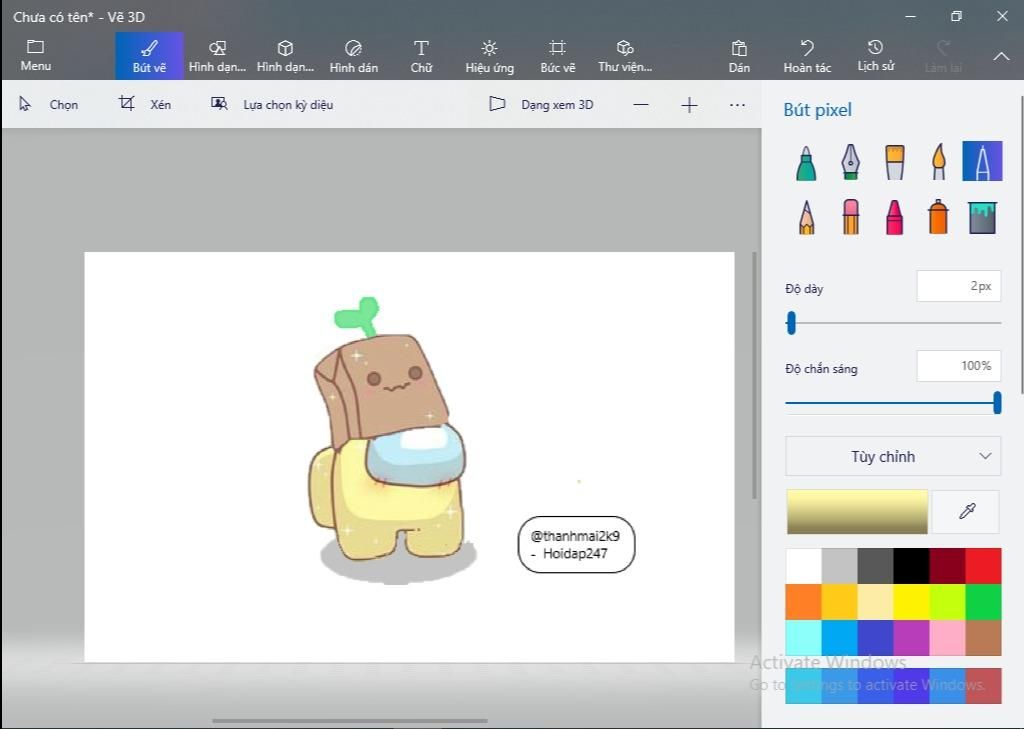Pick the lime green color swatch
Screen dimensions: 1024x729
947,602
